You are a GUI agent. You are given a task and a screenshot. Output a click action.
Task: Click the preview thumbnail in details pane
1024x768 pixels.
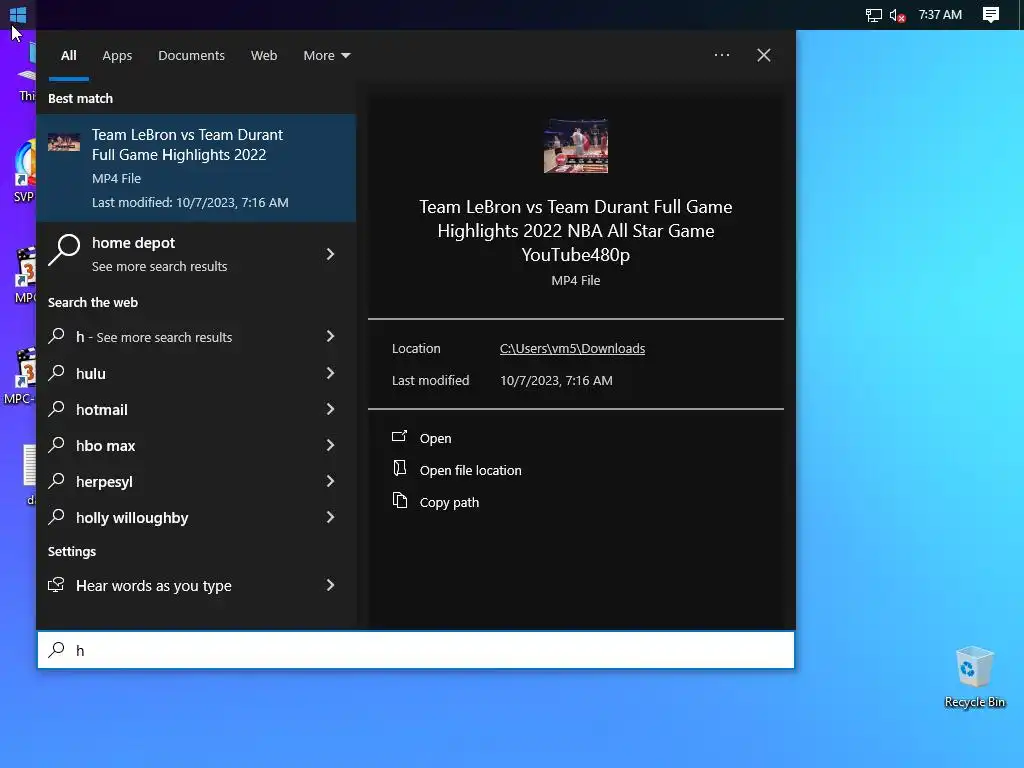pos(575,146)
